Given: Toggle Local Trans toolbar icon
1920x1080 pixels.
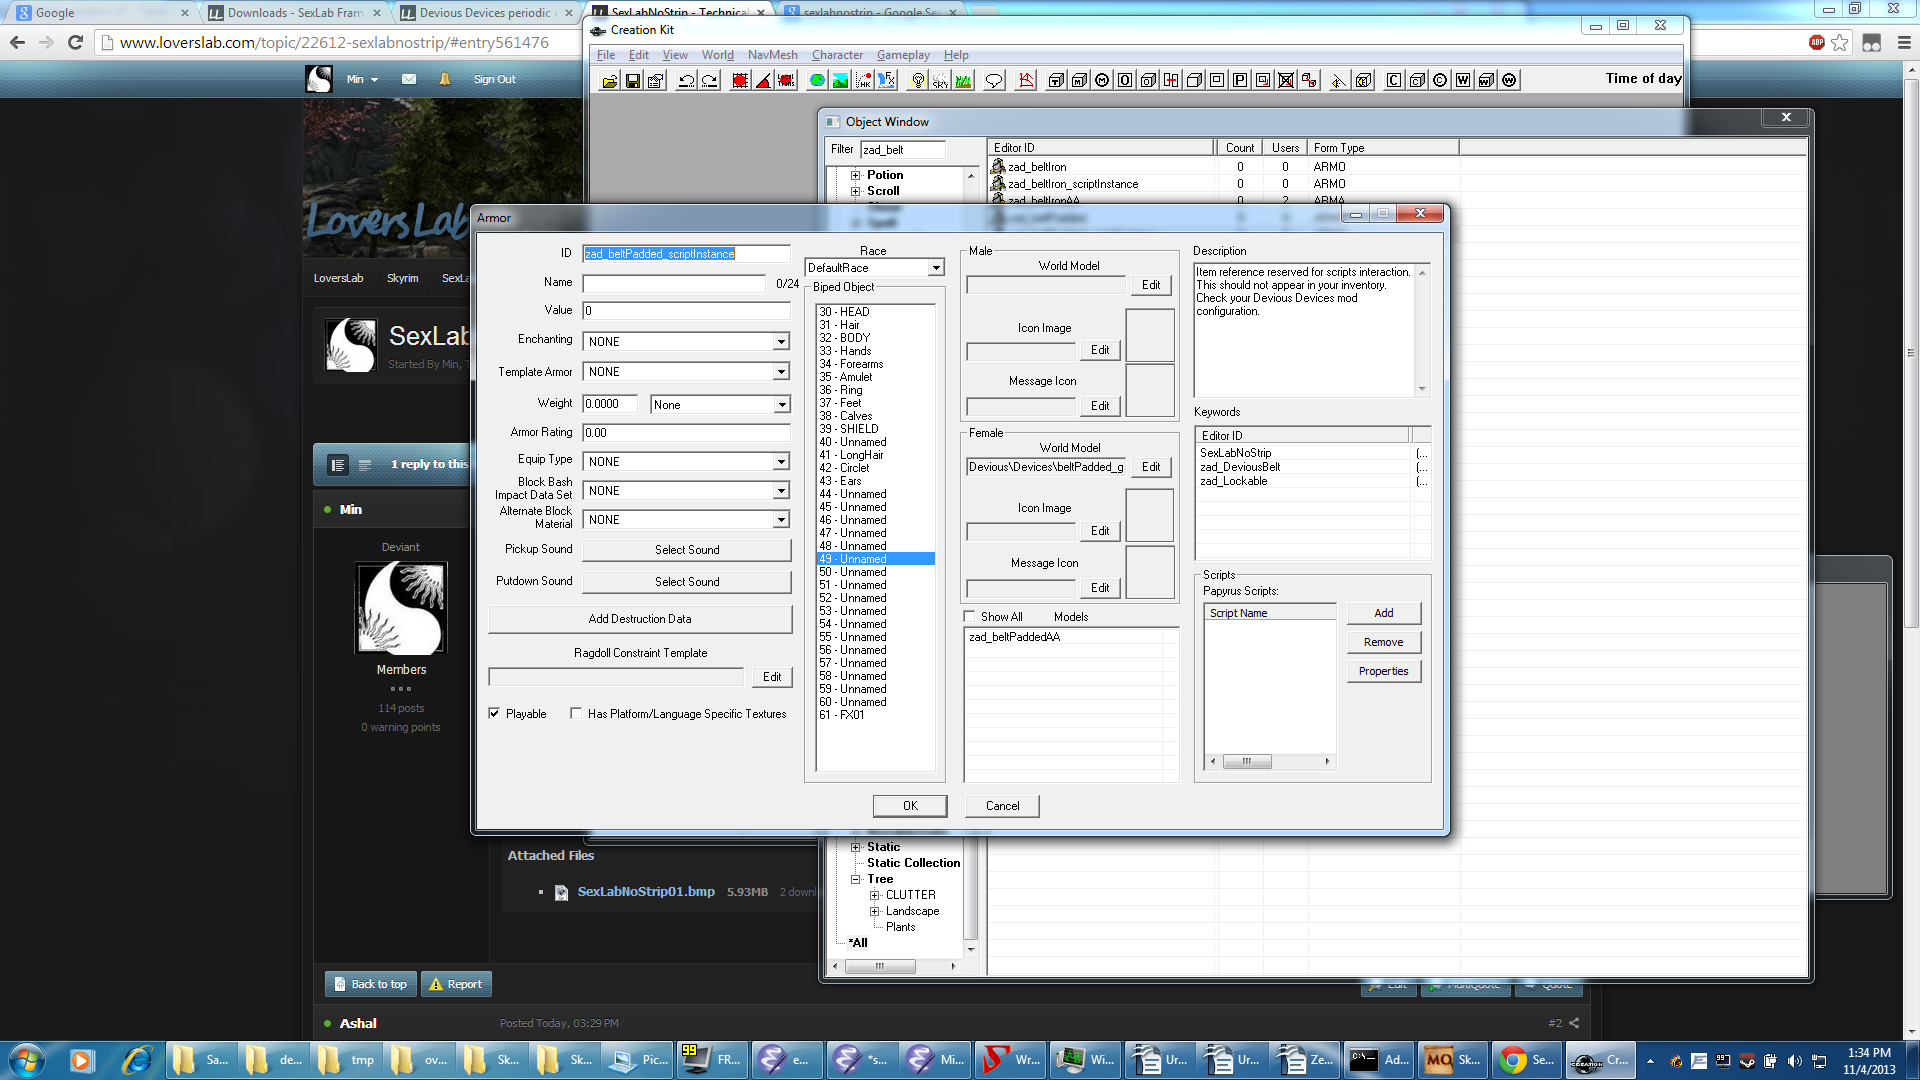Looking at the screenshot, I should coord(786,80).
